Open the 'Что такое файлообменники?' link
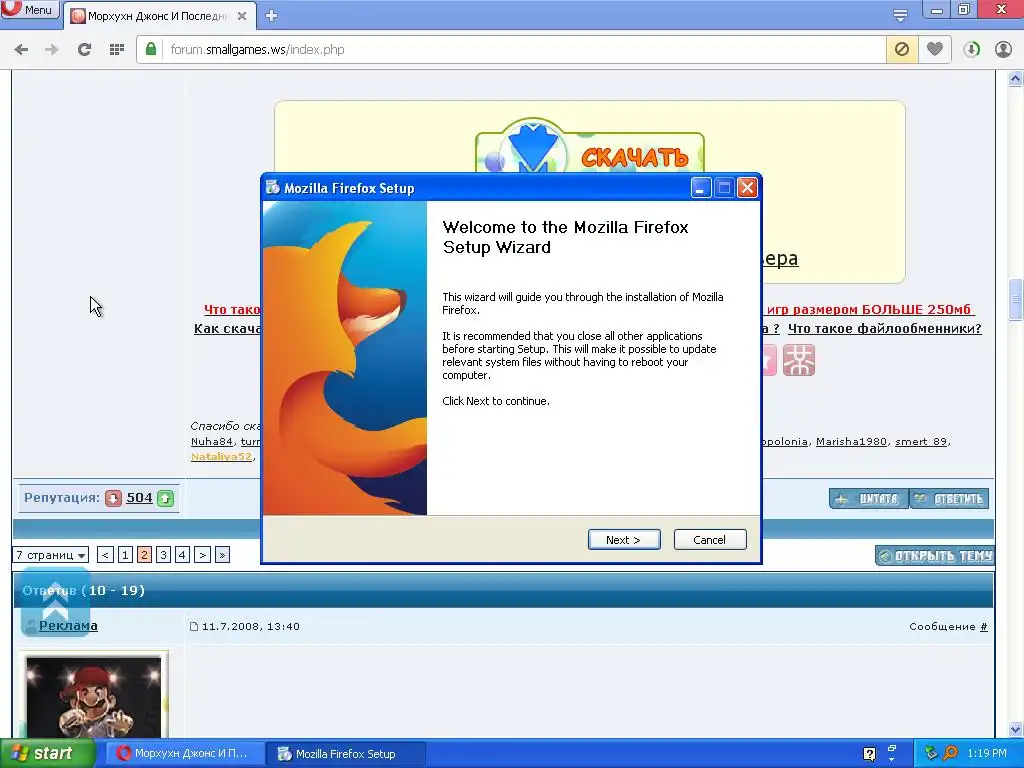Image resolution: width=1024 pixels, height=768 pixels. [x=884, y=328]
